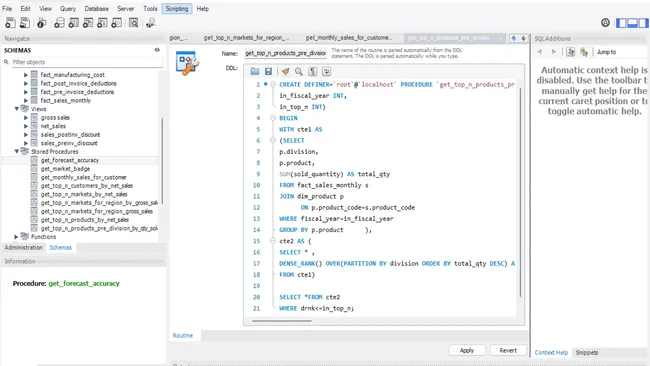The width and height of the screenshot is (650, 366).
Task: Expand fact_manufacturing_cost table node
Action: (x=26, y=75)
